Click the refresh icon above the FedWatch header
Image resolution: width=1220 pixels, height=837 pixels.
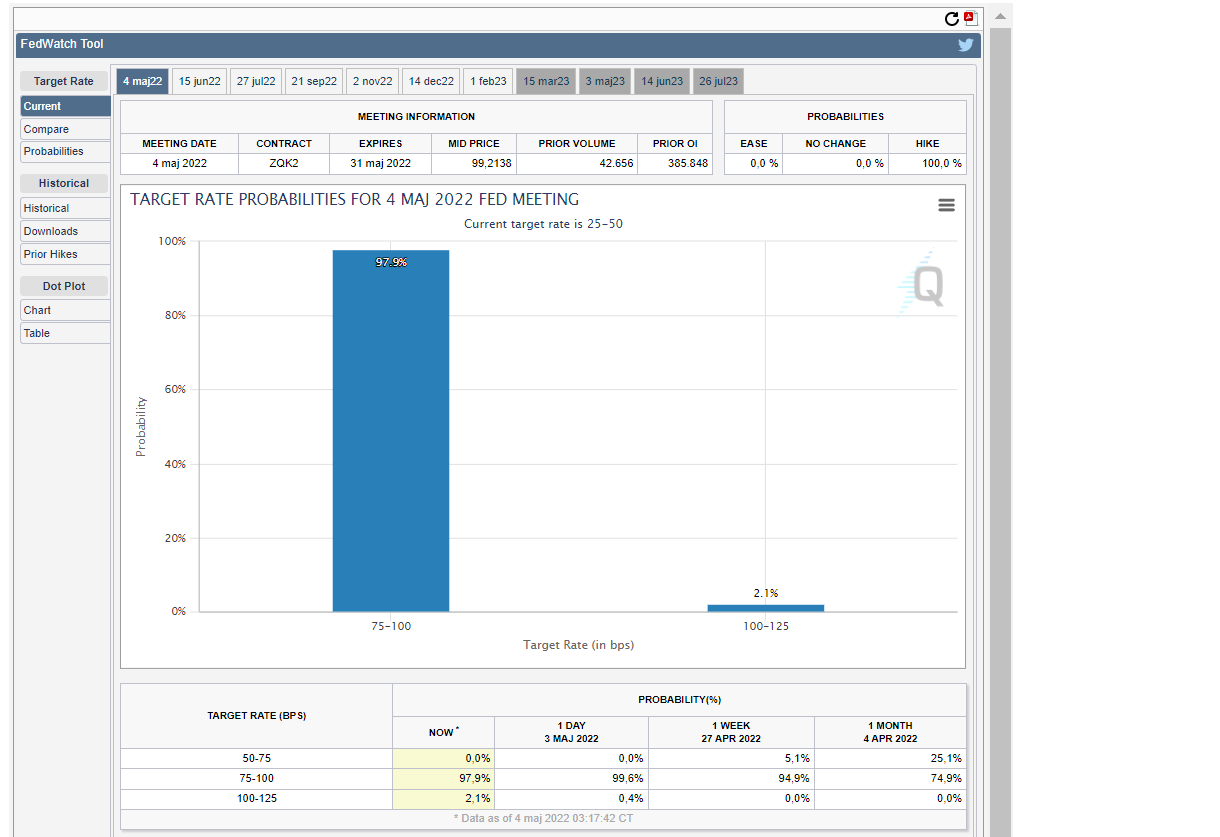pyautogui.click(x=952, y=18)
